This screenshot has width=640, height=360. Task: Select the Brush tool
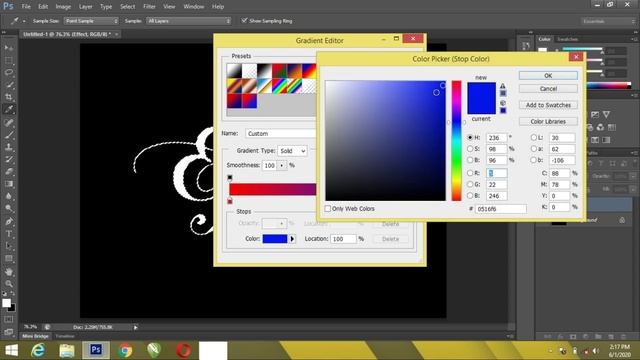pyautogui.click(x=9, y=134)
